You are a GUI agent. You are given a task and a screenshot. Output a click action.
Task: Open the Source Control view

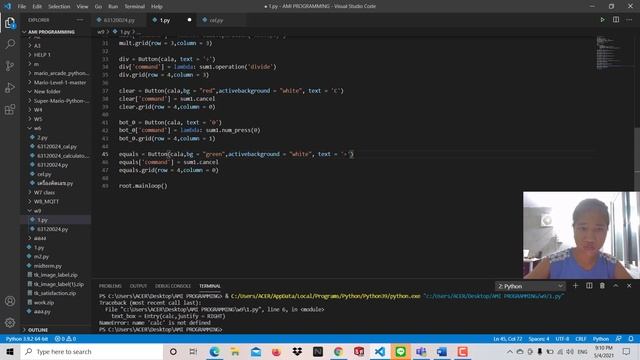point(10,66)
